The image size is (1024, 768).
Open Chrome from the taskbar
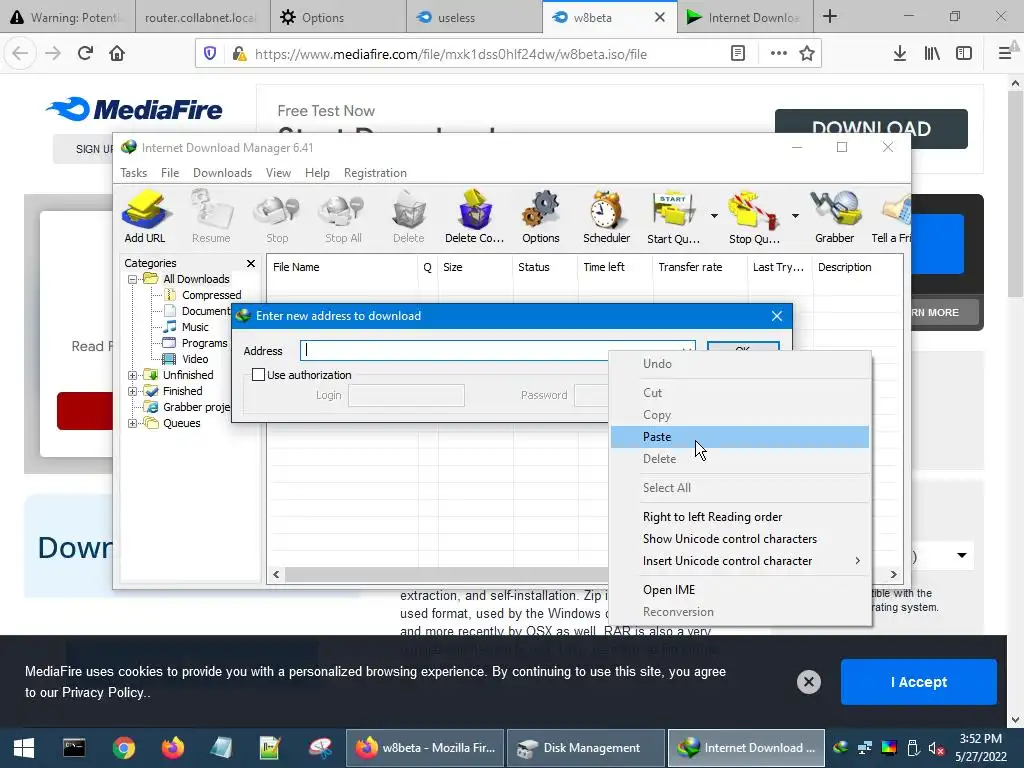(123, 748)
